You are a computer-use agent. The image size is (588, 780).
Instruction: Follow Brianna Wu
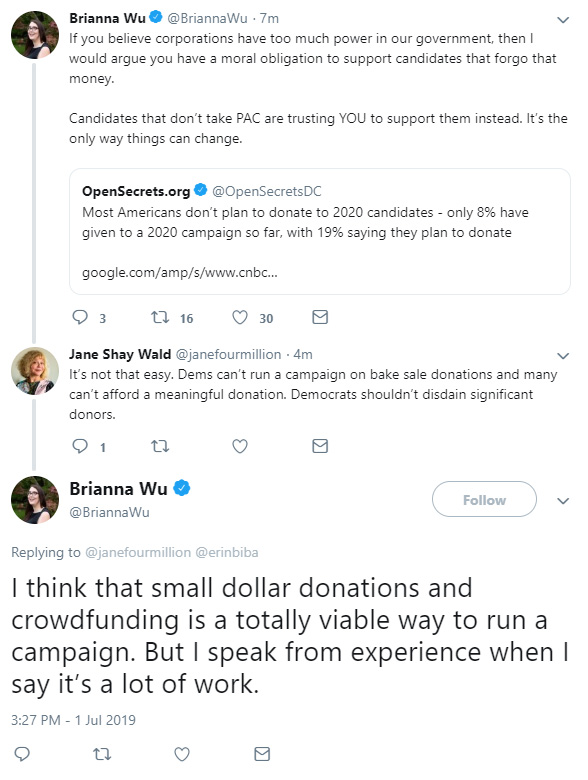[484, 499]
